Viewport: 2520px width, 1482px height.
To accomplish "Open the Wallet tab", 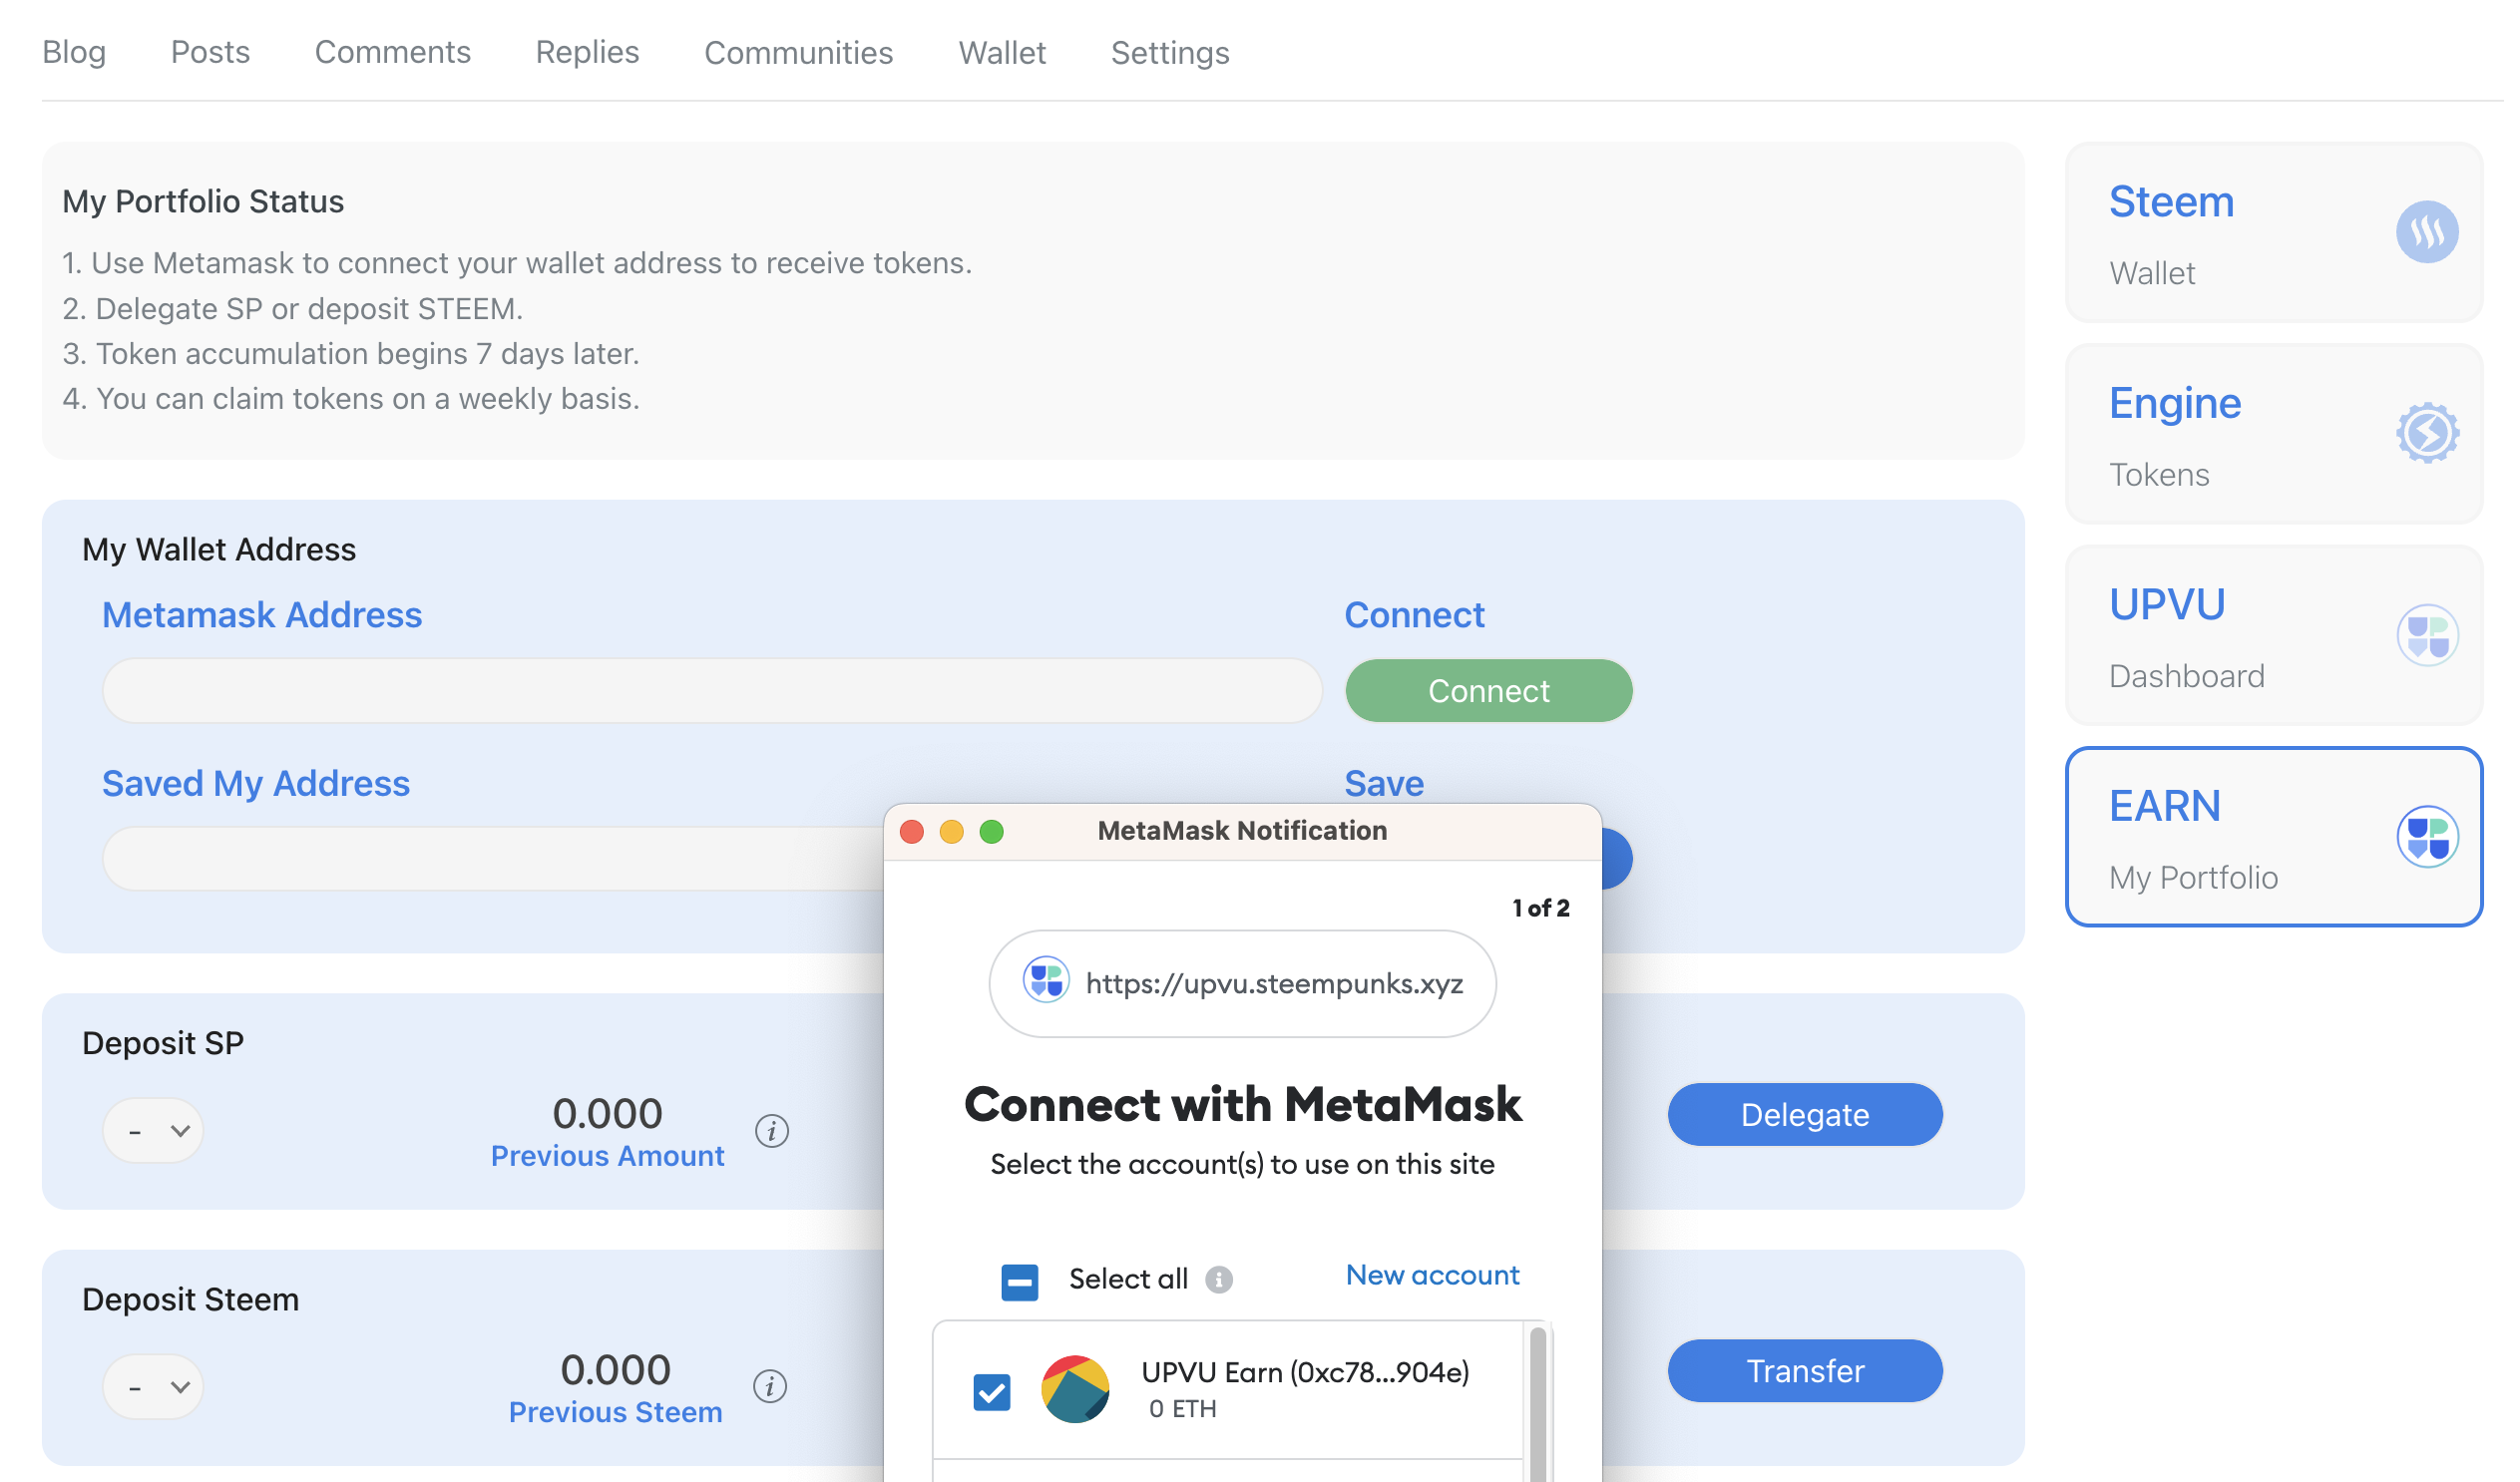I will (x=1001, y=52).
